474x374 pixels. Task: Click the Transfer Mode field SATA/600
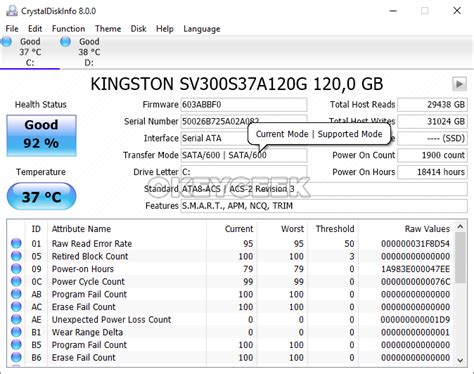click(244, 155)
